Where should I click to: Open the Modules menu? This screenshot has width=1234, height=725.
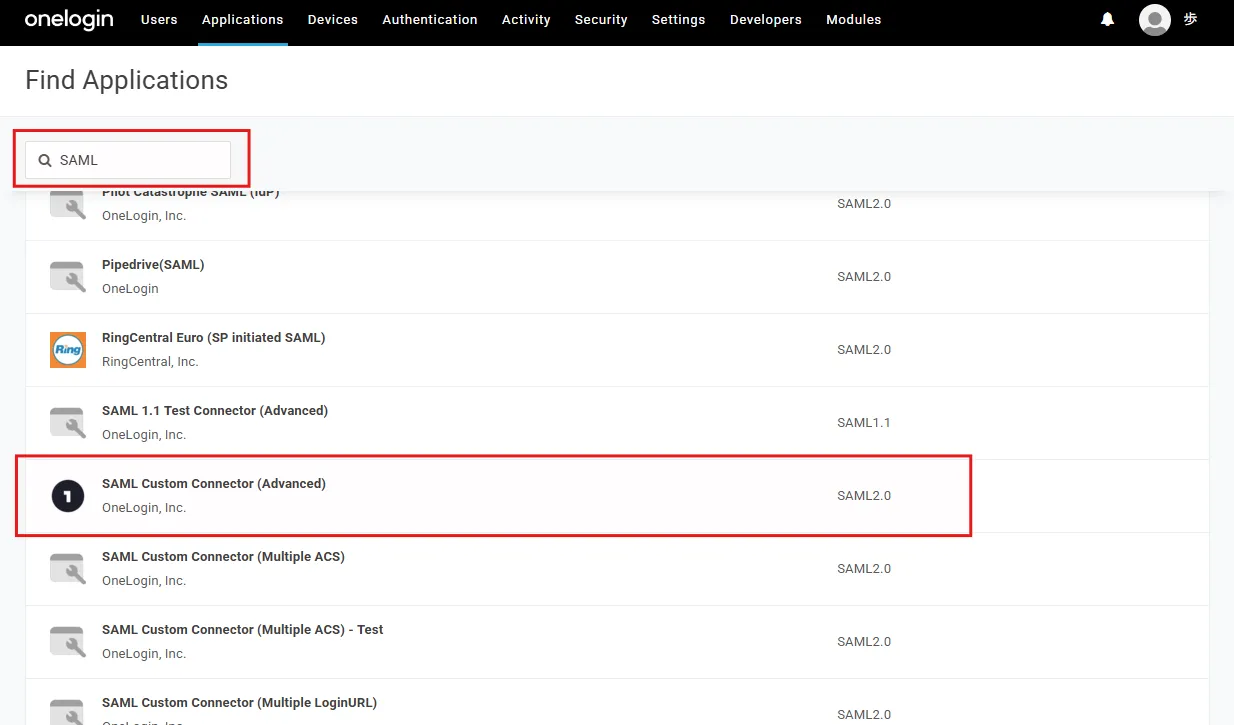pos(854,20)
